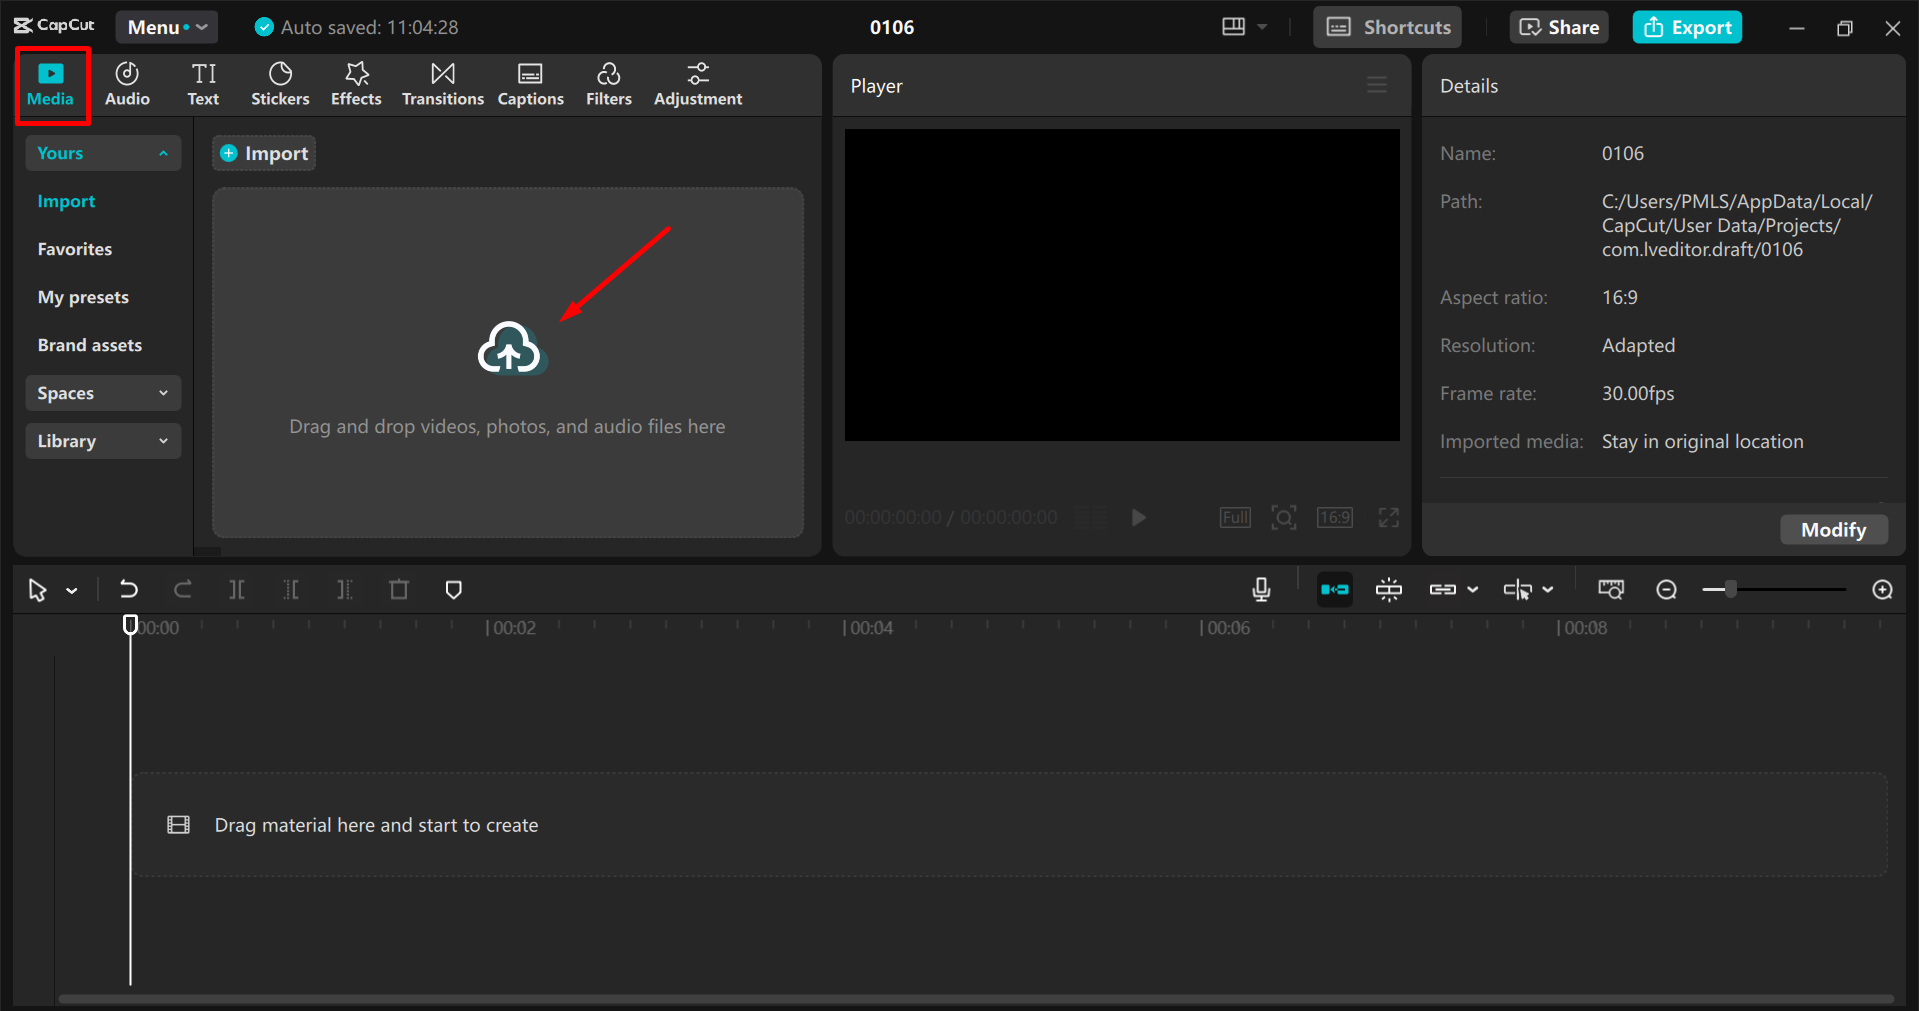Toggle the main track magnet button
Image resolution: width=1919 pixels, height=1011 pixels.
(x=1335, y=590)
